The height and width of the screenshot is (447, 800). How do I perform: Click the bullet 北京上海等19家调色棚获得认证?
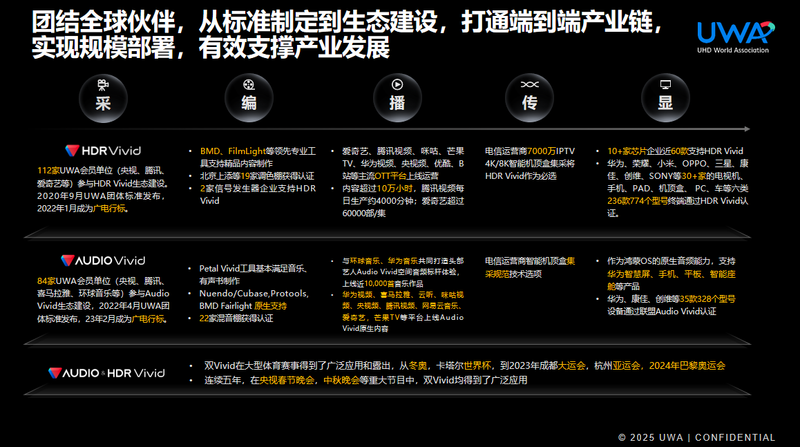(257, 176)
